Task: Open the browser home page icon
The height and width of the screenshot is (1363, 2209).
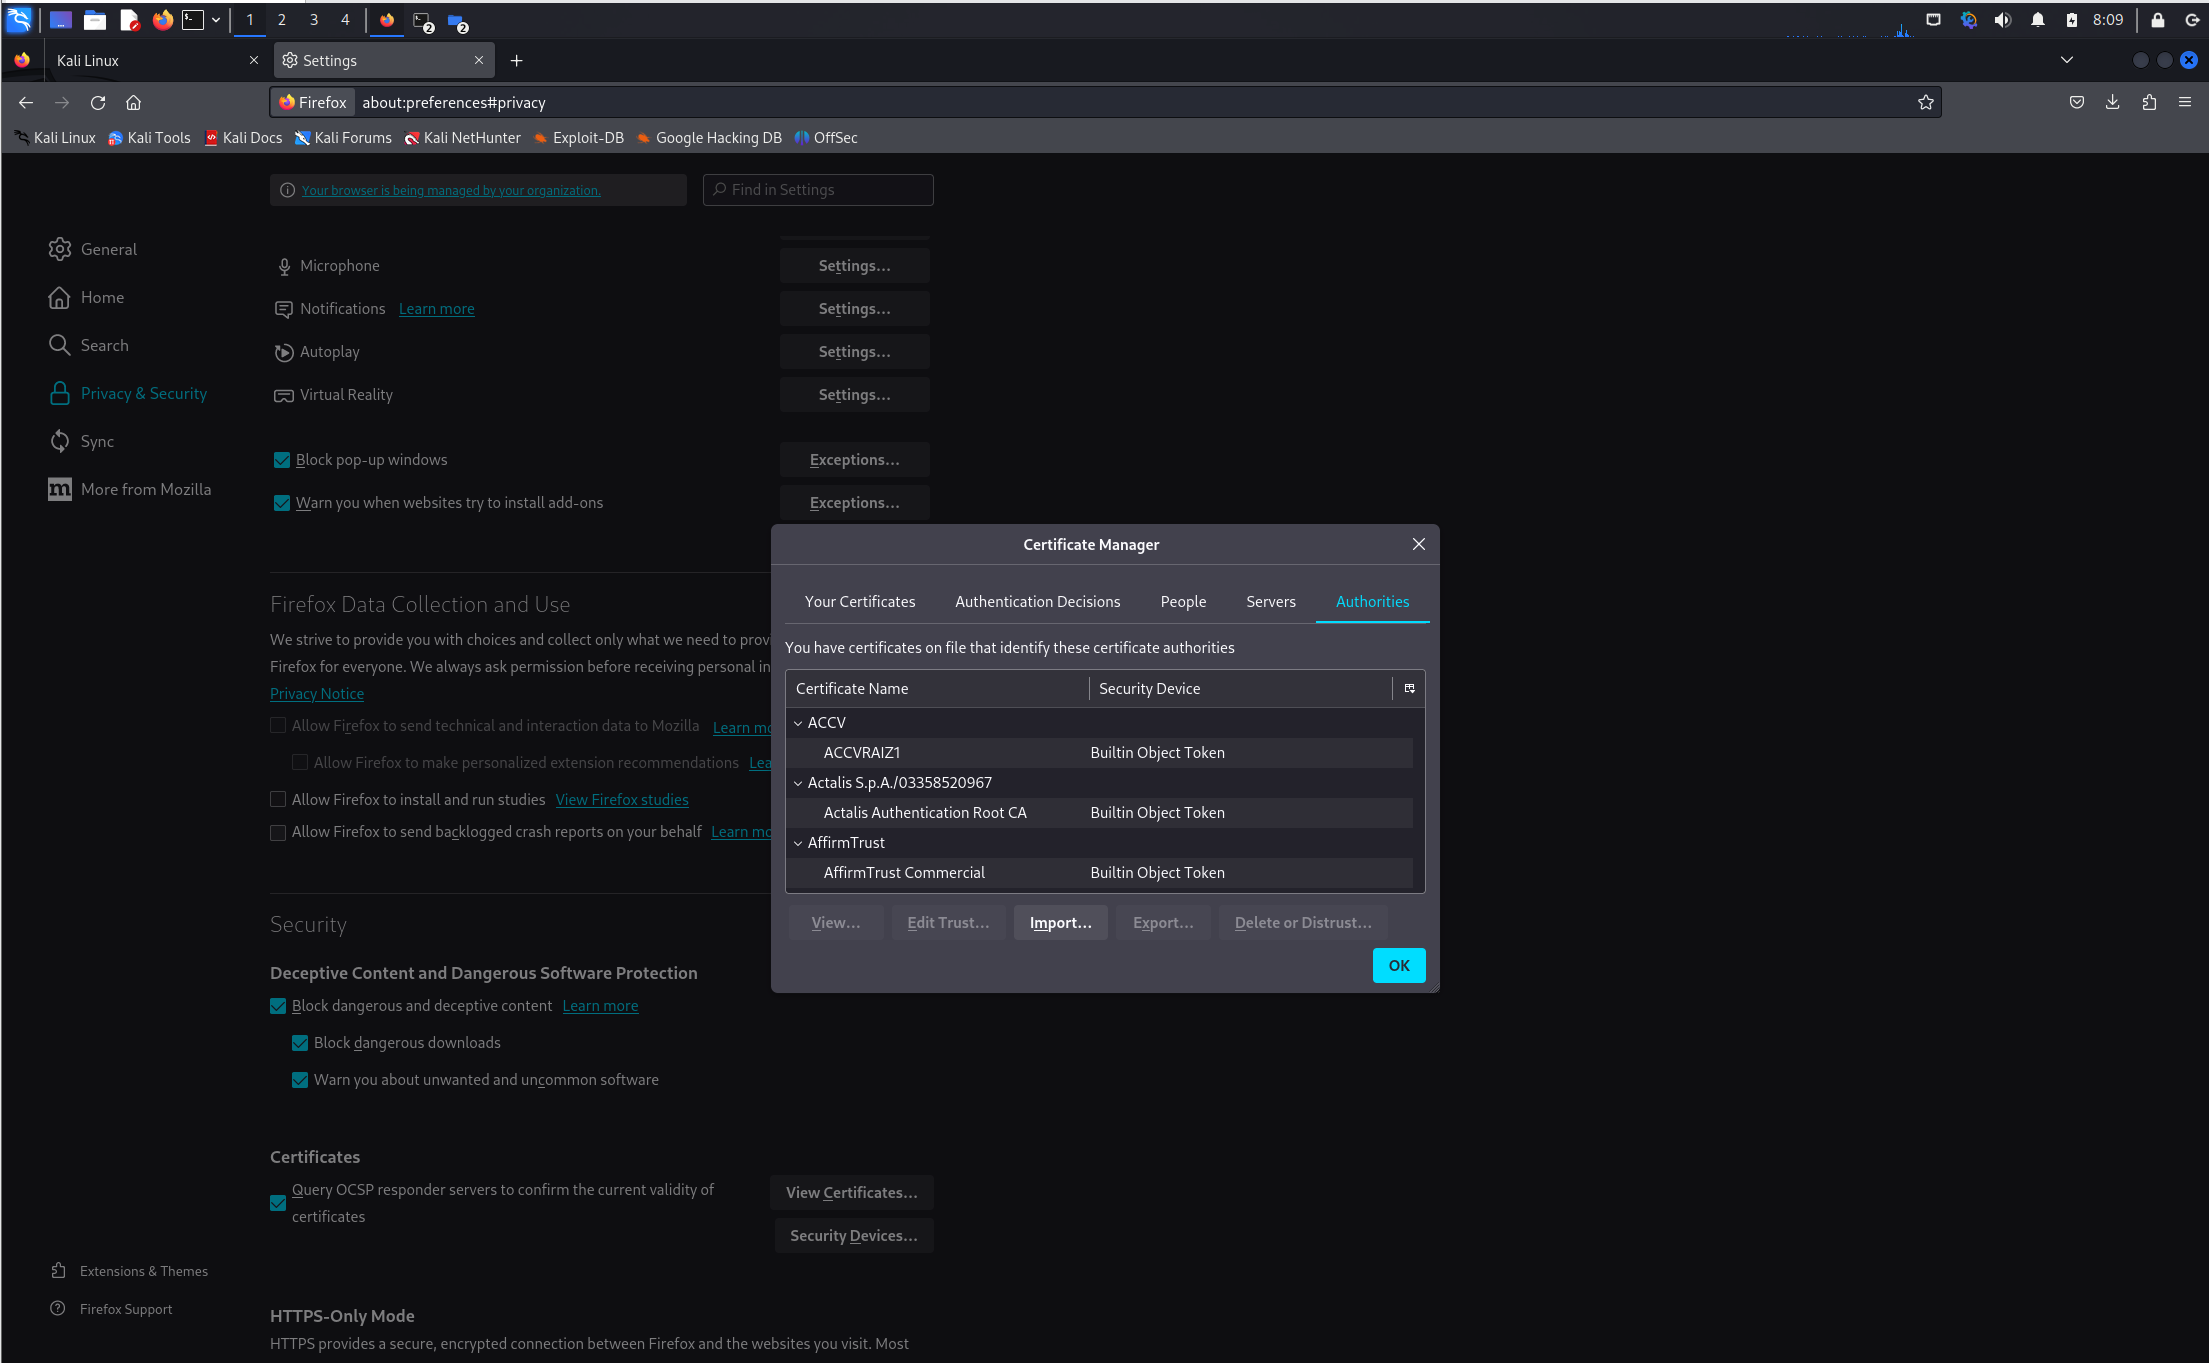Action: tap(133, 102)
